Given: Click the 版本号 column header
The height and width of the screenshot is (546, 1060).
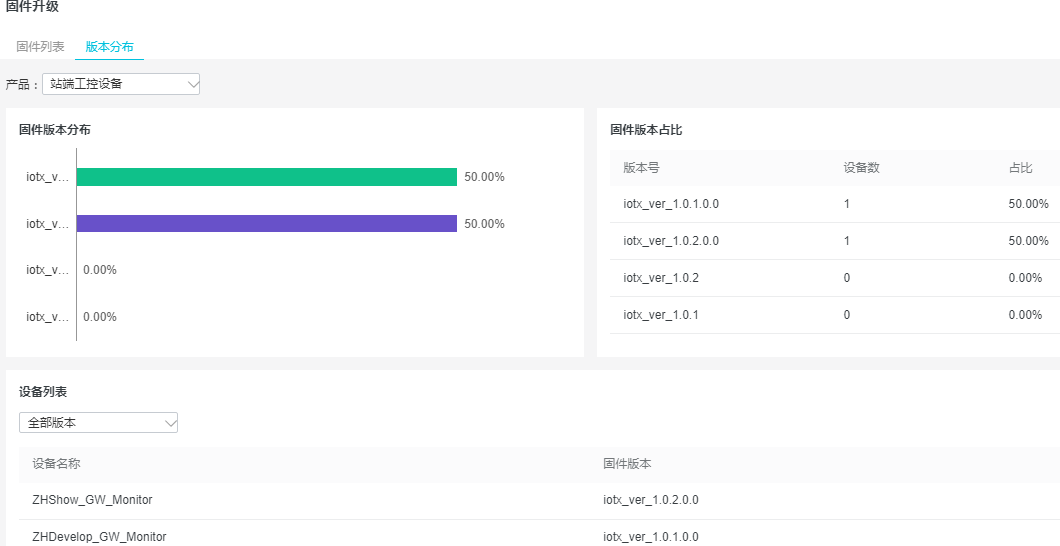Looking at the screenshot, I should coord(641,168).
